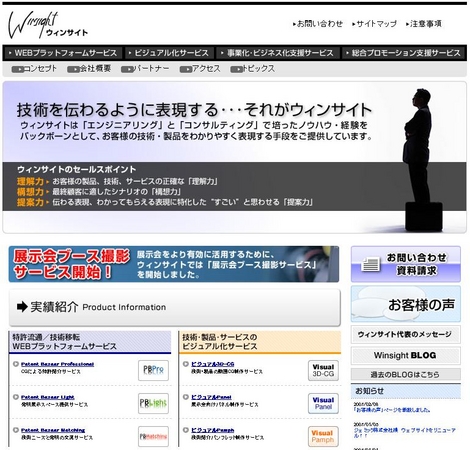Select the Visual Pamph badge
The height and width of the screenshot is (450, 470).
(x=323, y=436)
